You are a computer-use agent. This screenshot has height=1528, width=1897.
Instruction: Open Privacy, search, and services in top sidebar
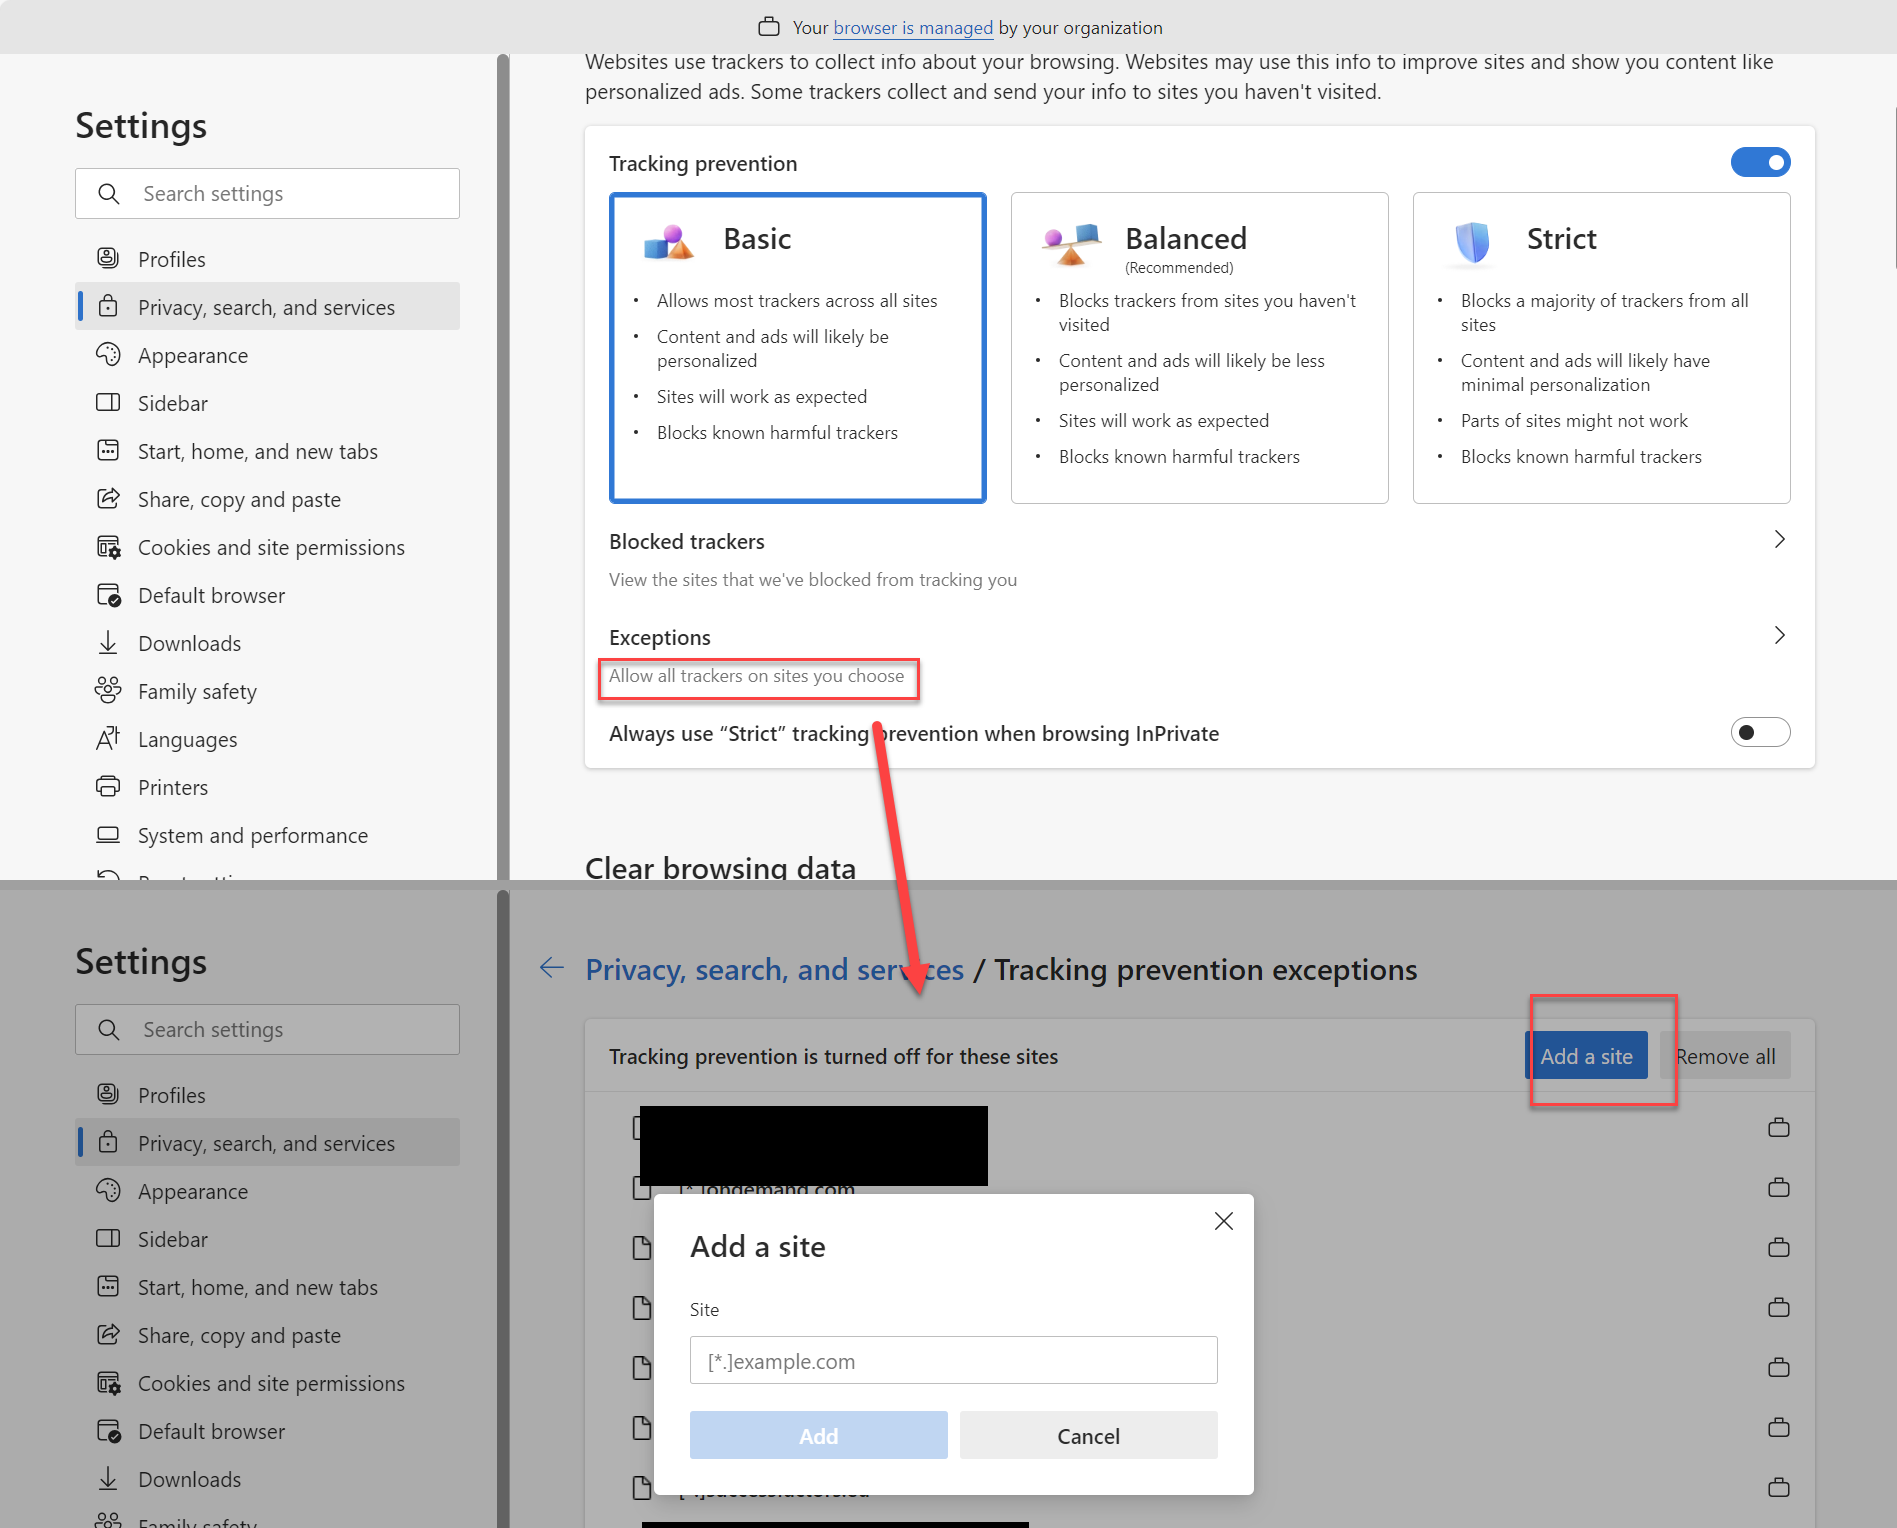(x=268, y=307)
